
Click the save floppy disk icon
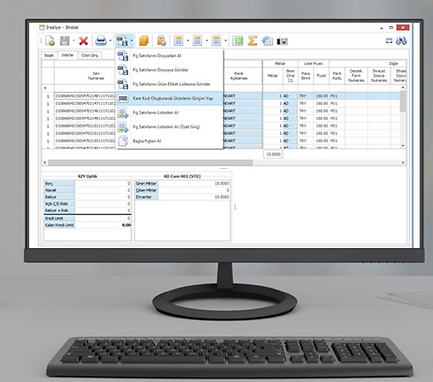pyautogui.click(x=65, y=41)
